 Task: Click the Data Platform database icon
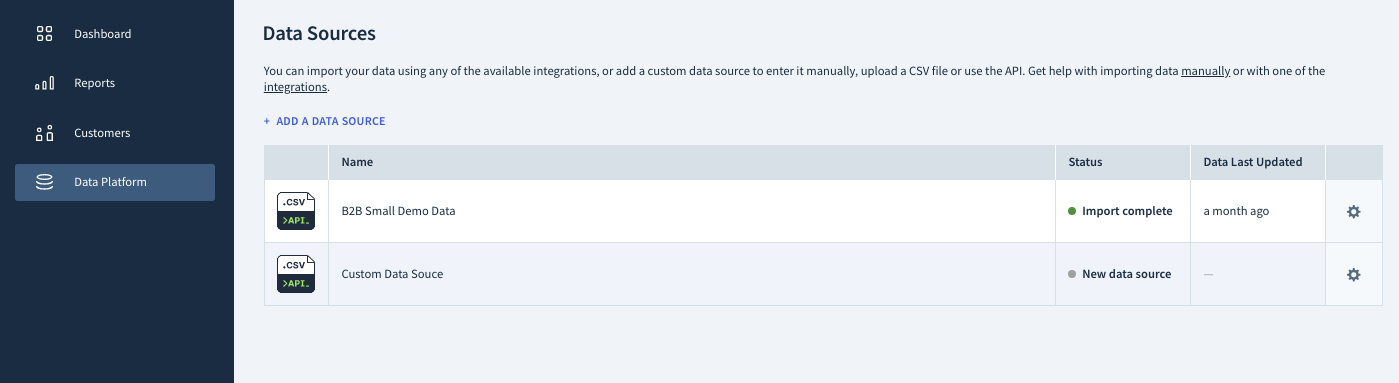(44, 183)
